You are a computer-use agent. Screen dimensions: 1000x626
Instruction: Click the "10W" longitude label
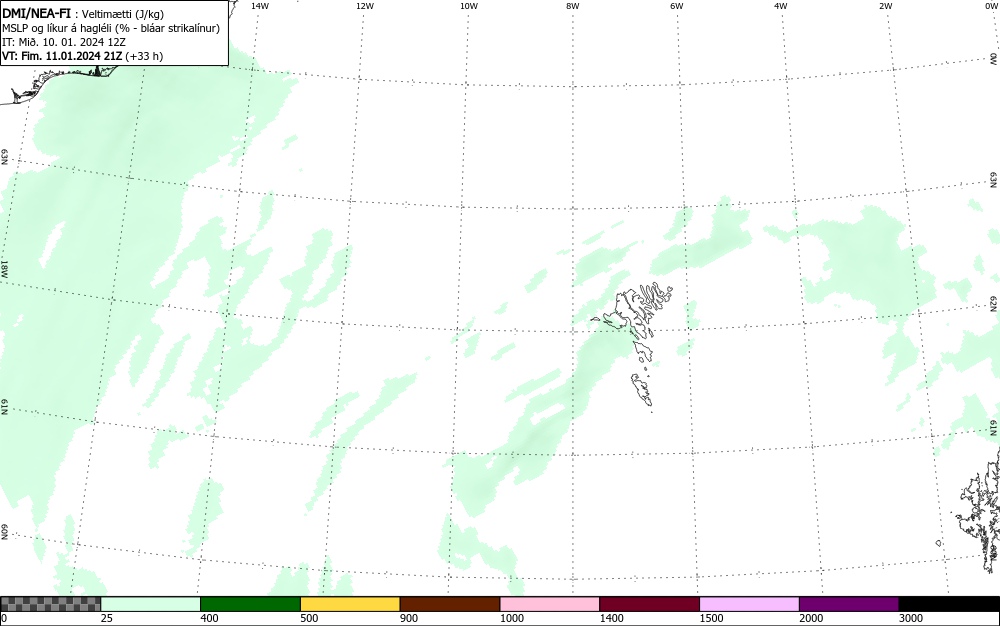tap(469, 6)
